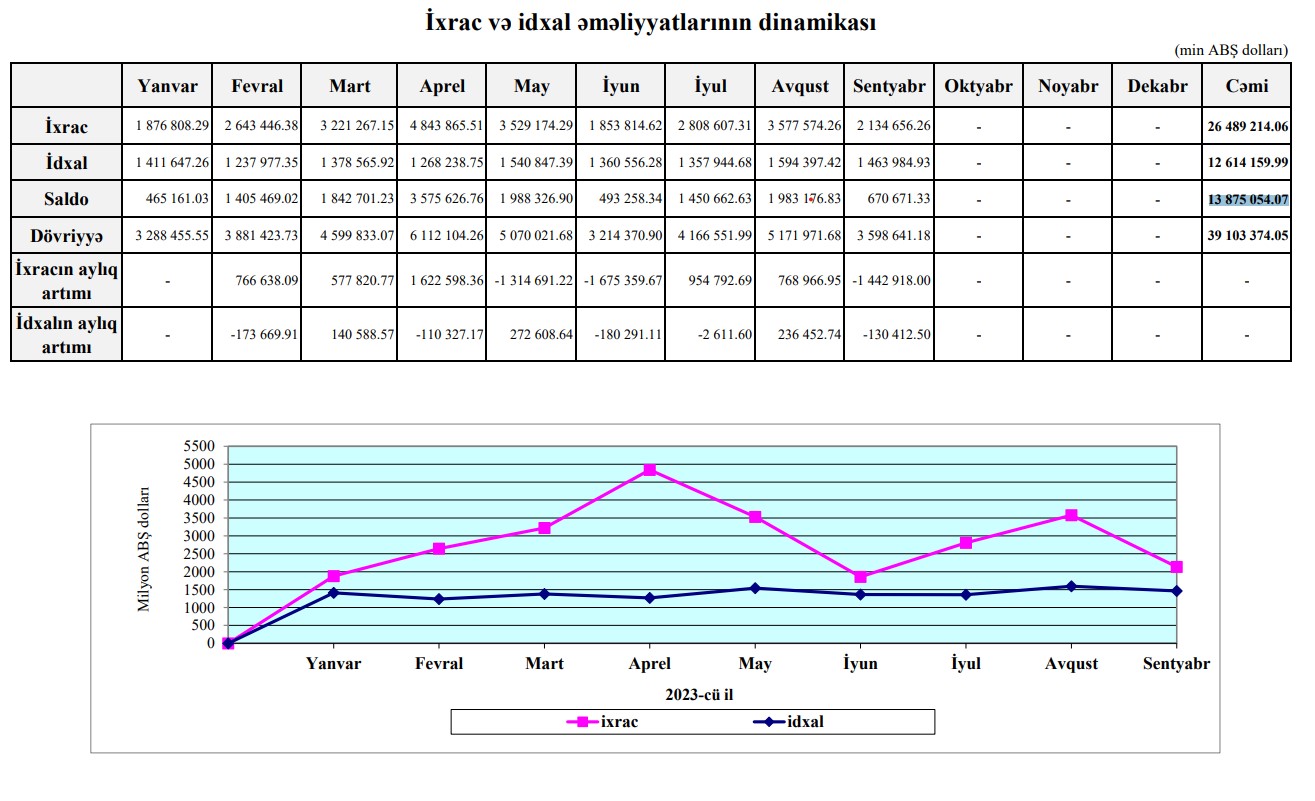The width and height of the screenshot is (1315, 801).
Task: Click the İyun marker on the pink ixrac line
Action: (860, 577)
